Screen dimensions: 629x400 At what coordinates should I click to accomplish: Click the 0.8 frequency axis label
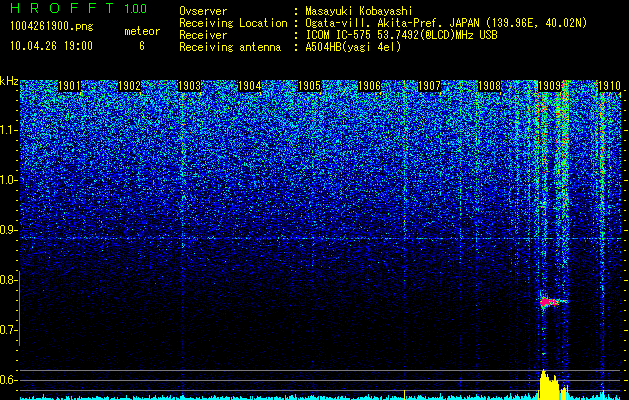click(x=8, y=280)
